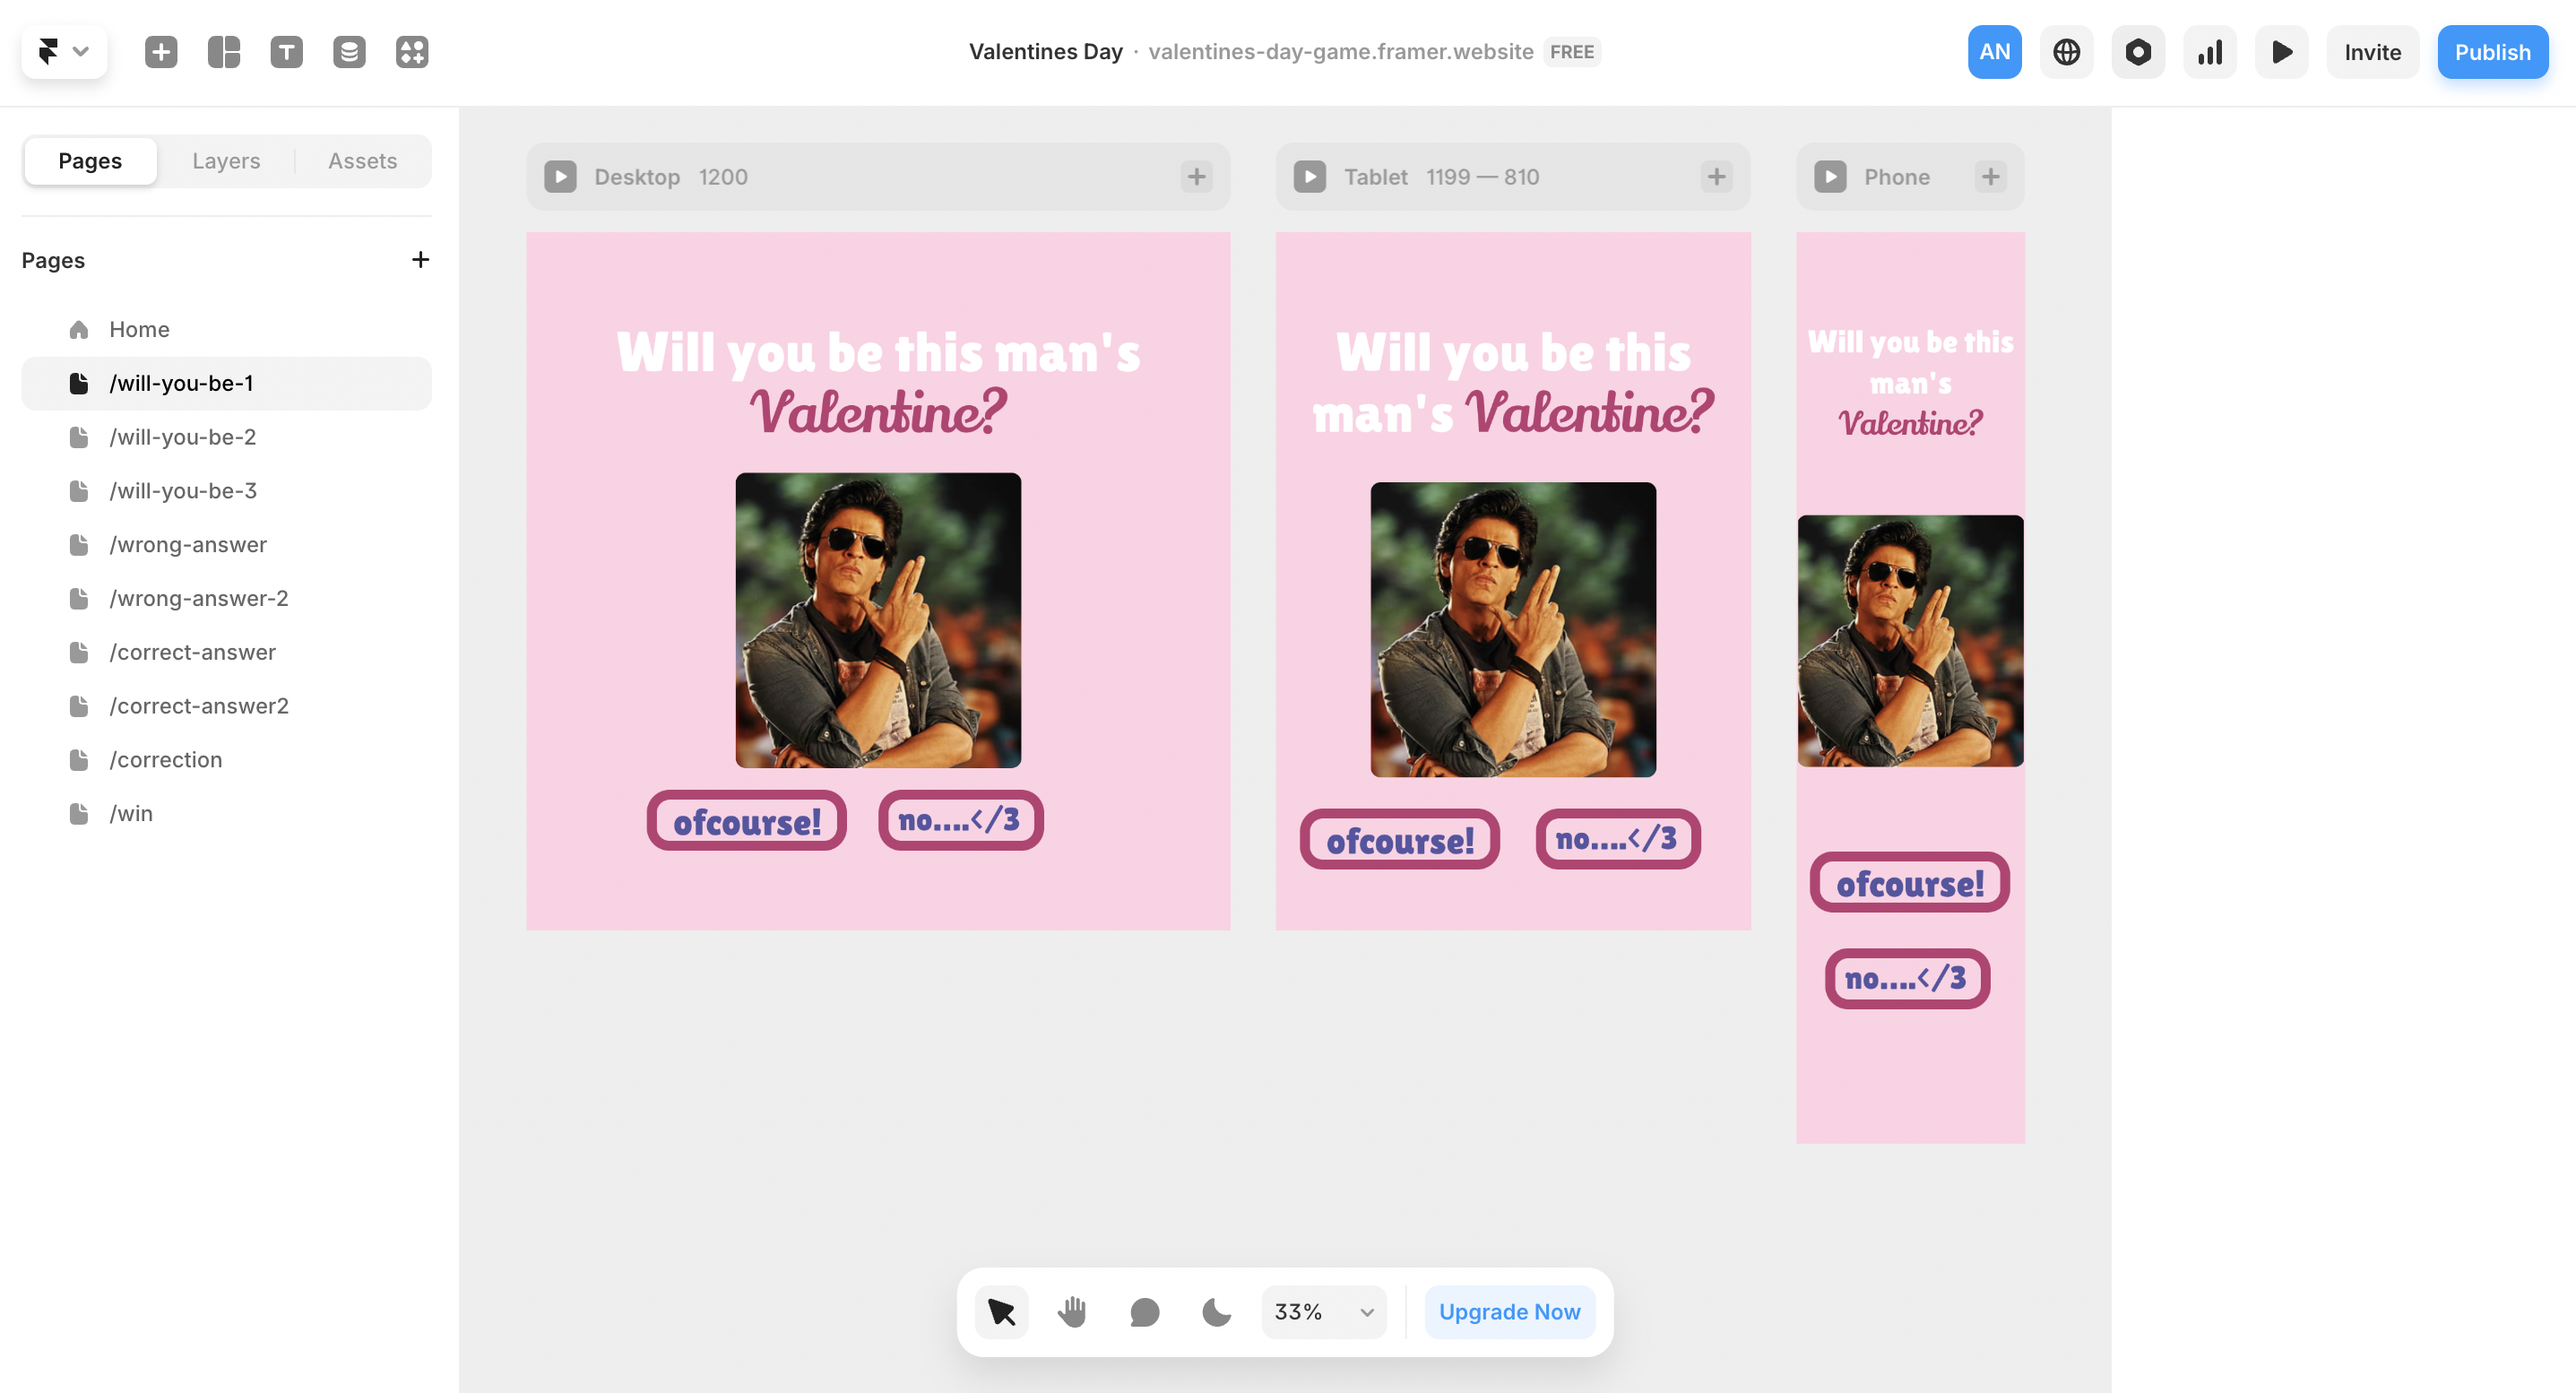Add variant next to Desktop breakpoint
The width and height of the screenshot is (2576, 1393).
pyautogui.click(x=1196, y=177)
